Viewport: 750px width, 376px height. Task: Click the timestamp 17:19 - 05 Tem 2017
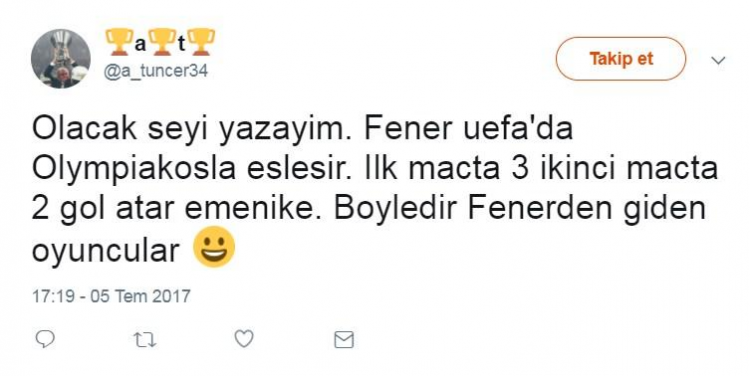[111, 296]
